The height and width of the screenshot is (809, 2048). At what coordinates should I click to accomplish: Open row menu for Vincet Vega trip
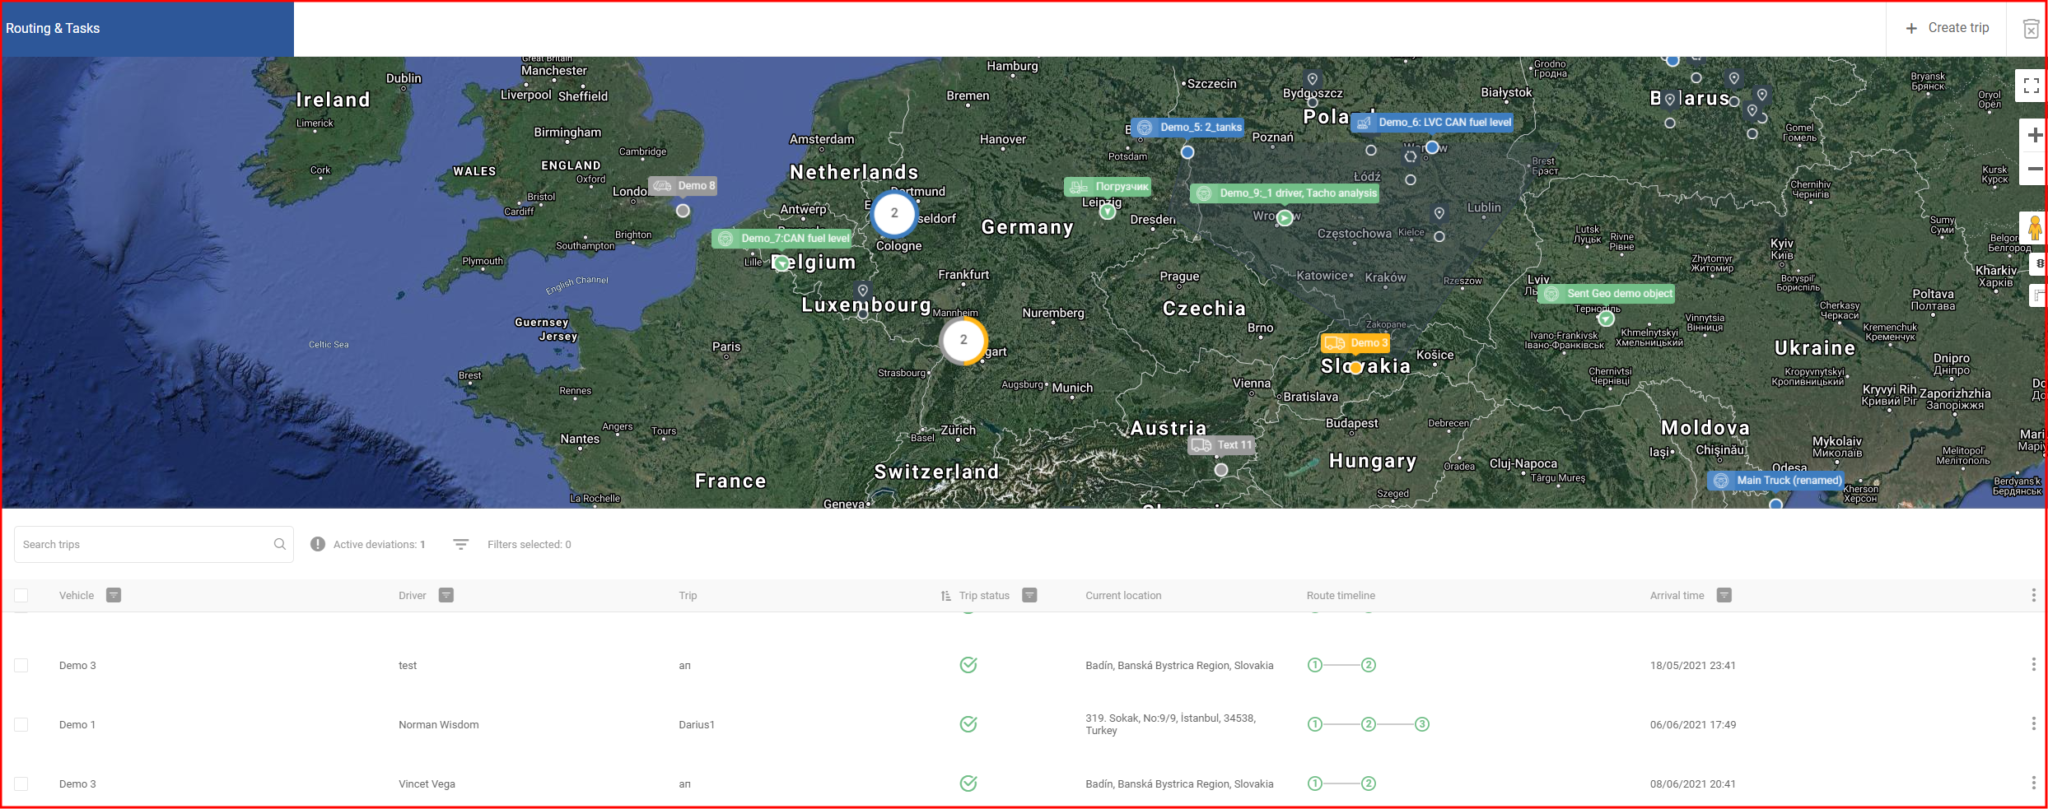click(2033, 783)
